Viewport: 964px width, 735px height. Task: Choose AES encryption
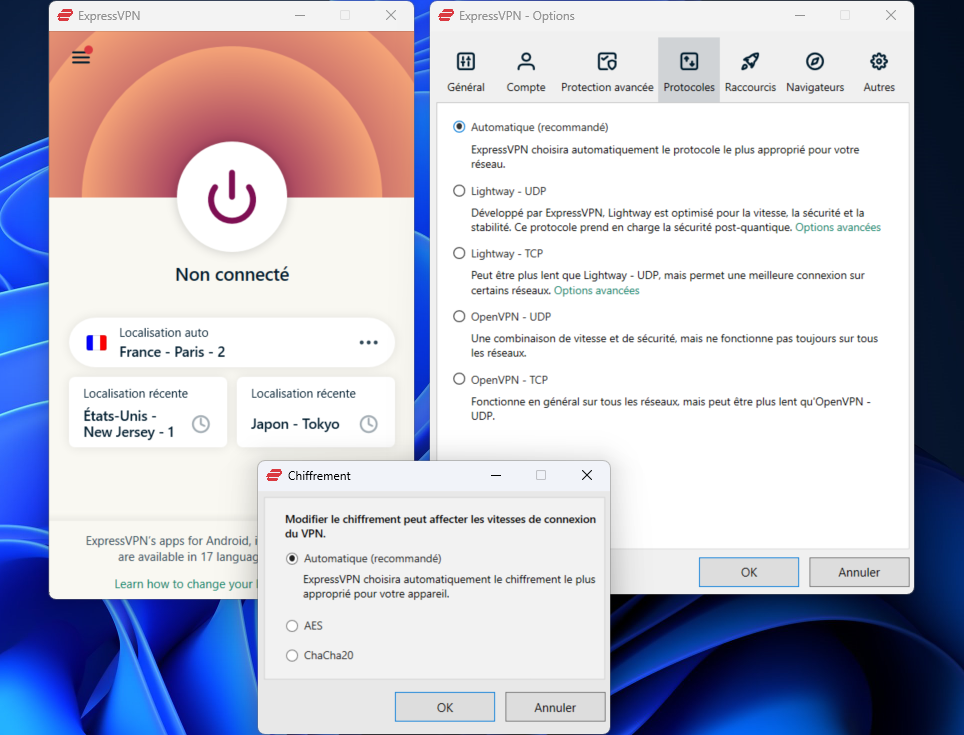292,626
